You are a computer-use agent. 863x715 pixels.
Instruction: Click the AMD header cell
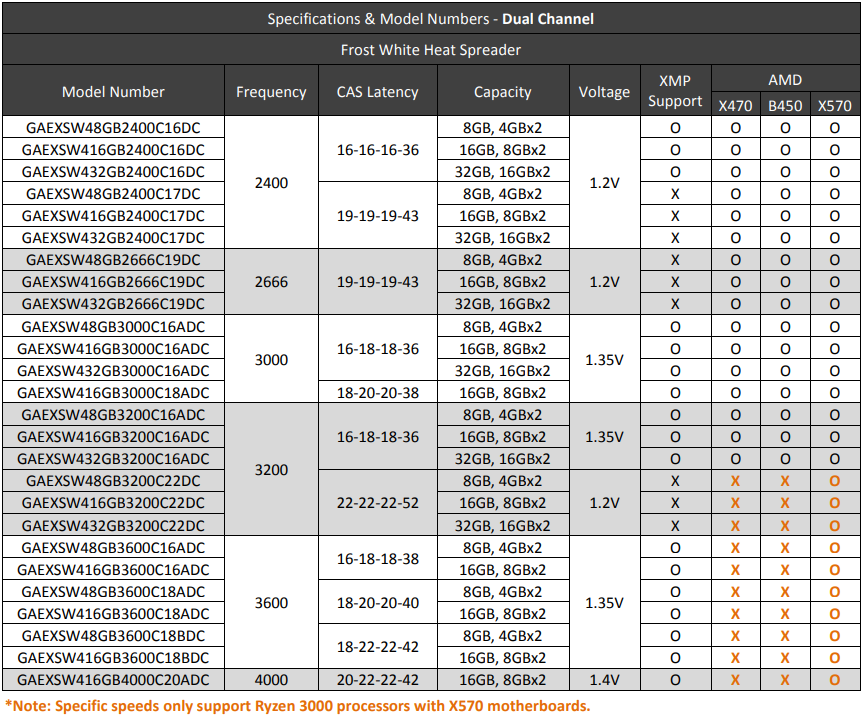(785, 80)
